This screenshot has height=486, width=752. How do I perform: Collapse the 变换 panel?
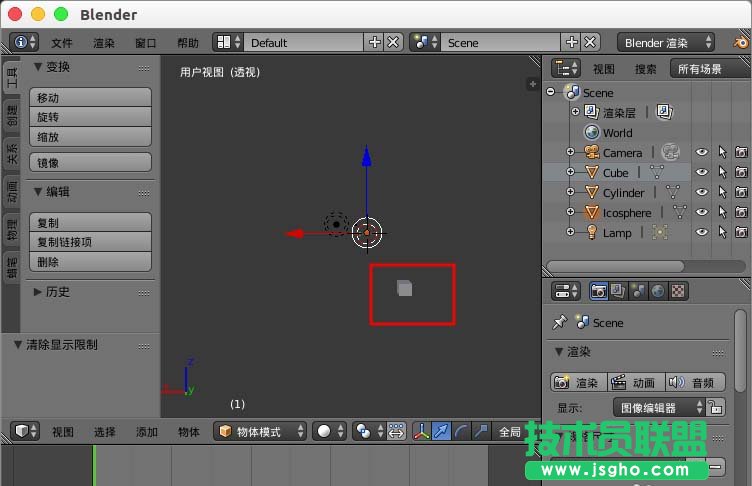[38, 67]
